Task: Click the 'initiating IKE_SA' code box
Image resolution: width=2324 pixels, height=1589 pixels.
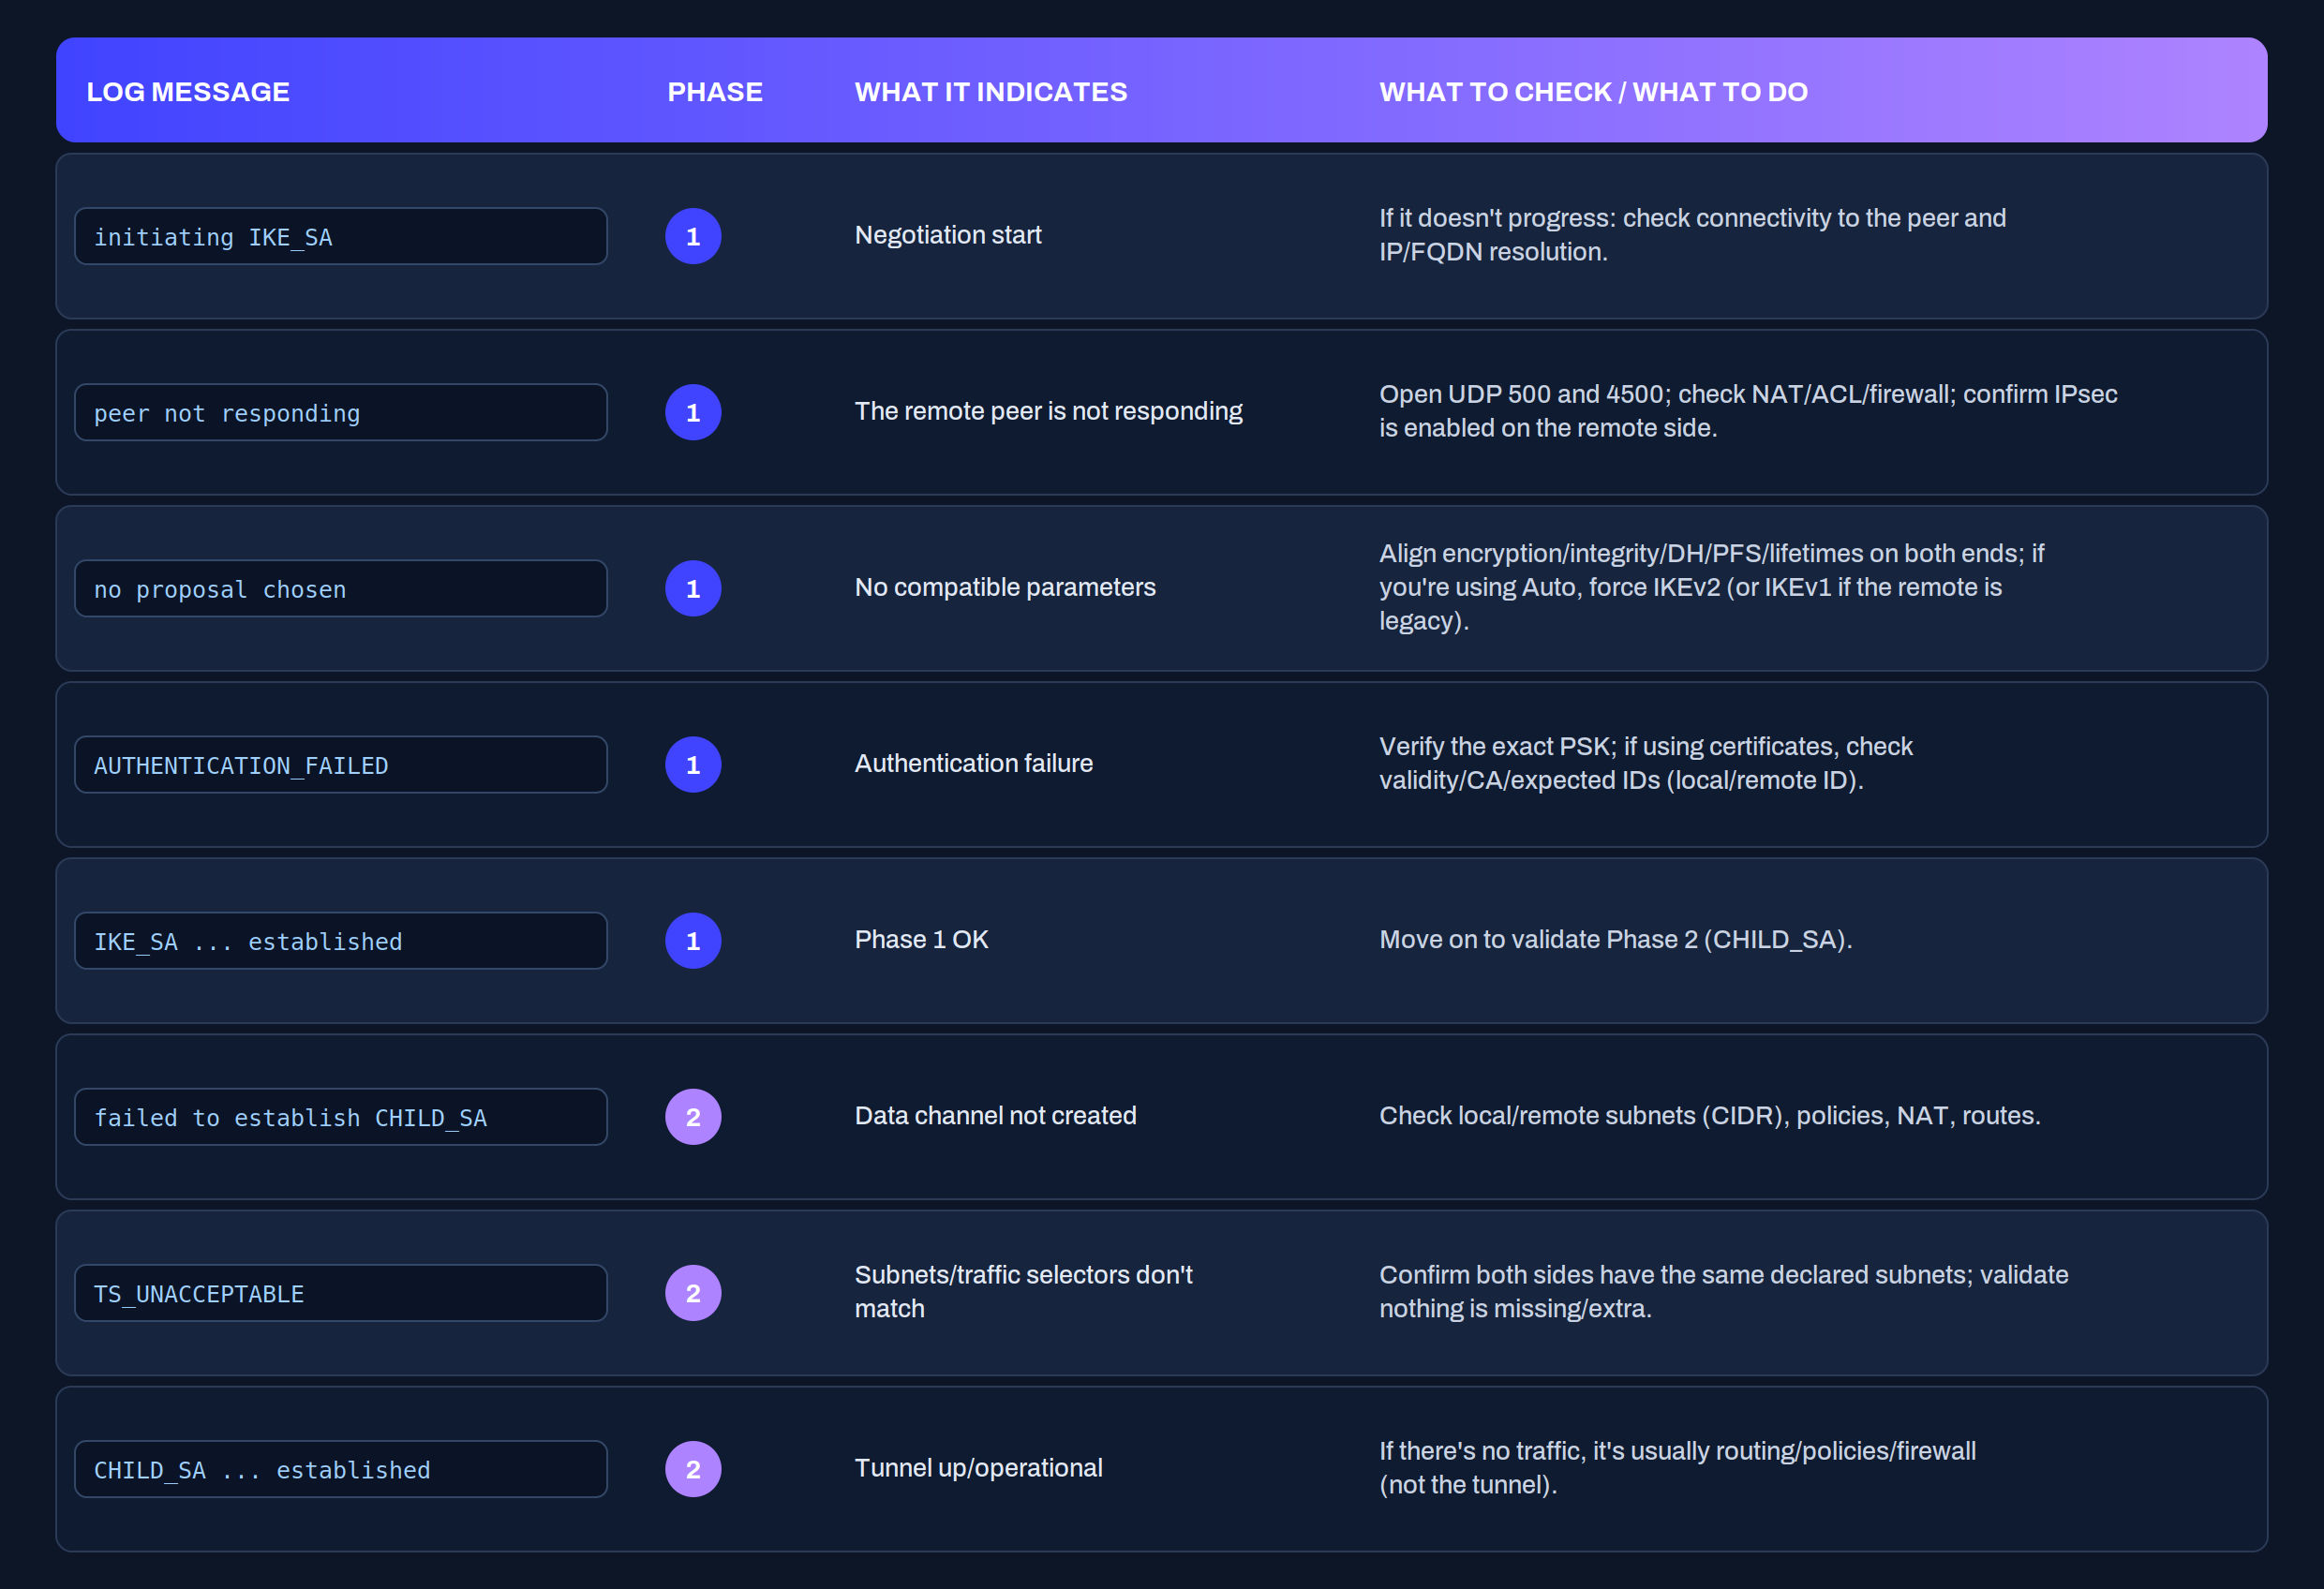Action: point(341,236)
